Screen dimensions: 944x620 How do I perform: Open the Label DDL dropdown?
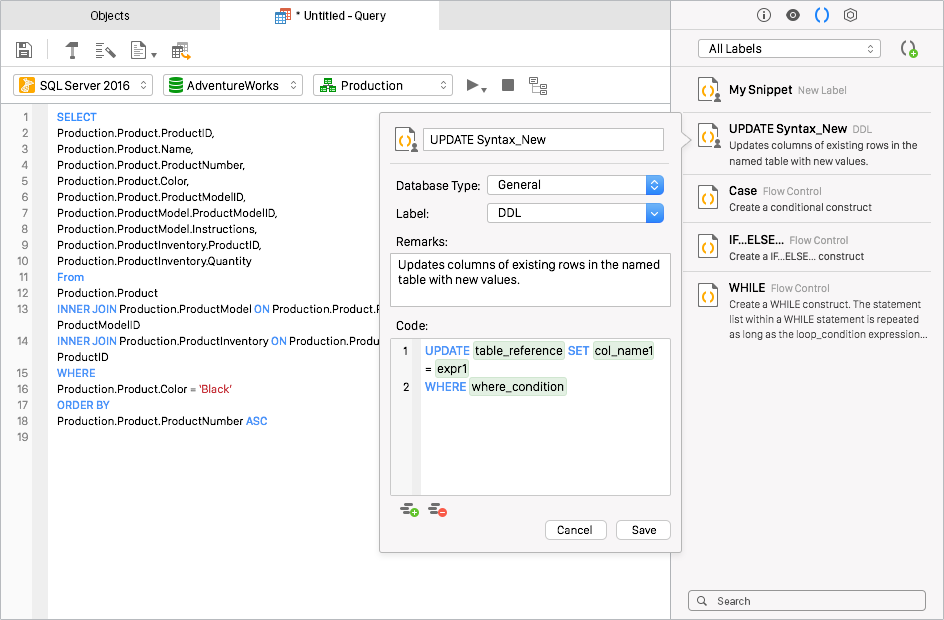click(575, 213)
